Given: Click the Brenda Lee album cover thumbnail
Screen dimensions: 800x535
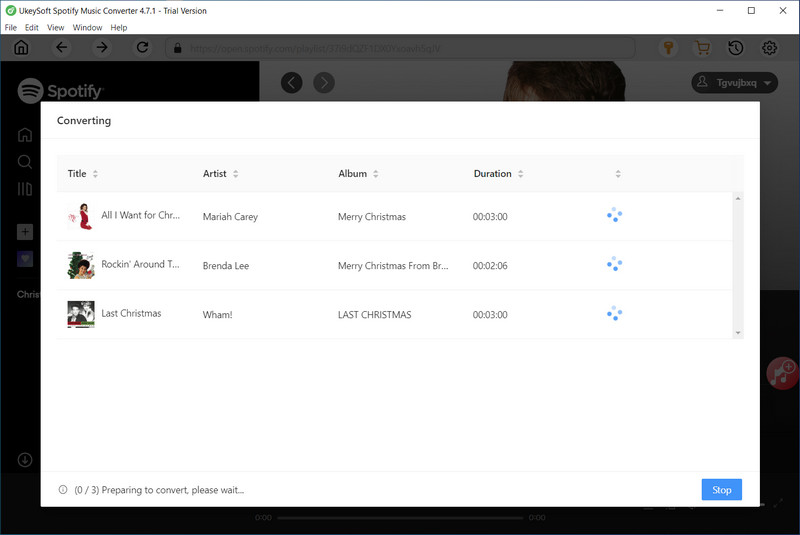Looking at the screenshot, I should pyautogui.click(x=81, y=265).
